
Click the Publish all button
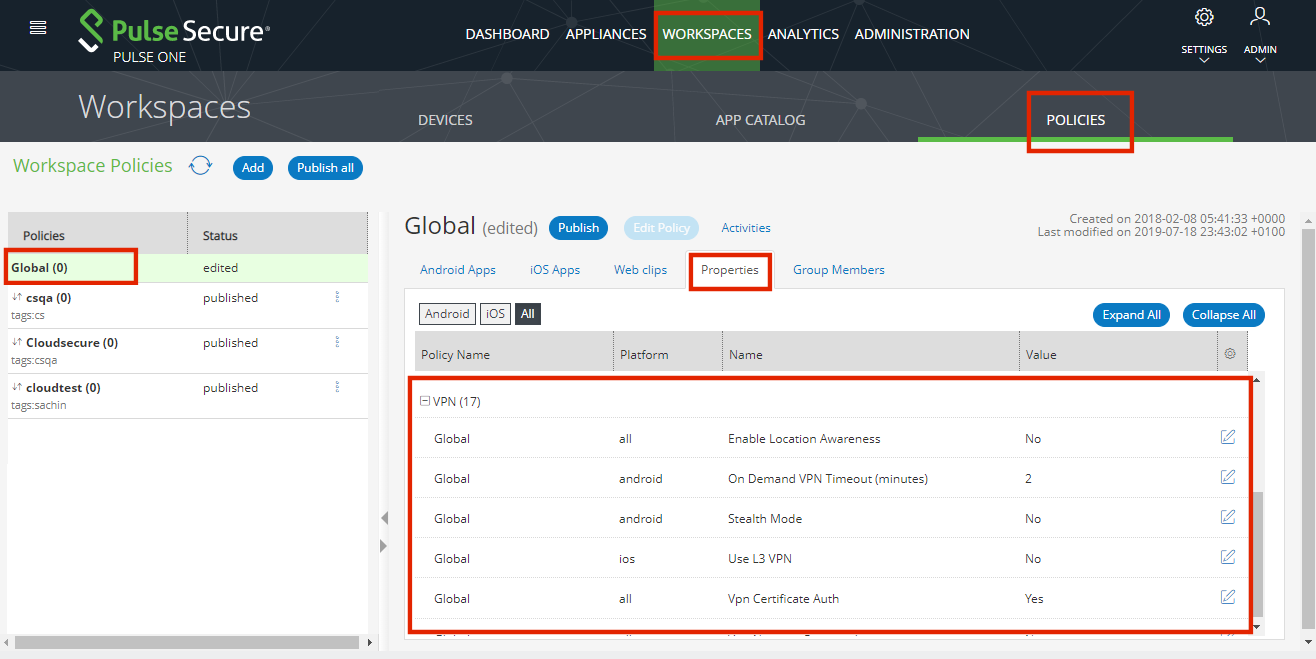325,168
